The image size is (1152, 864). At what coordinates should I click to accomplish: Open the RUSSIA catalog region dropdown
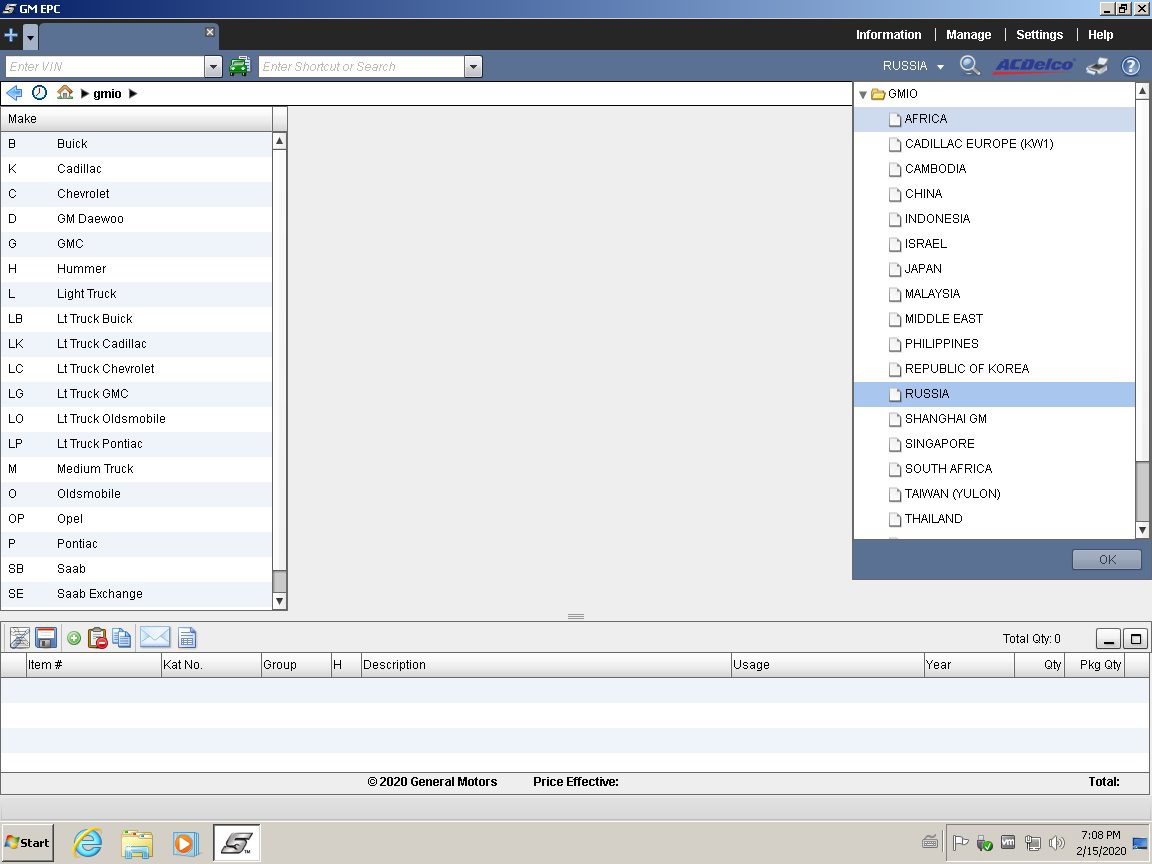tap(912, 66)
